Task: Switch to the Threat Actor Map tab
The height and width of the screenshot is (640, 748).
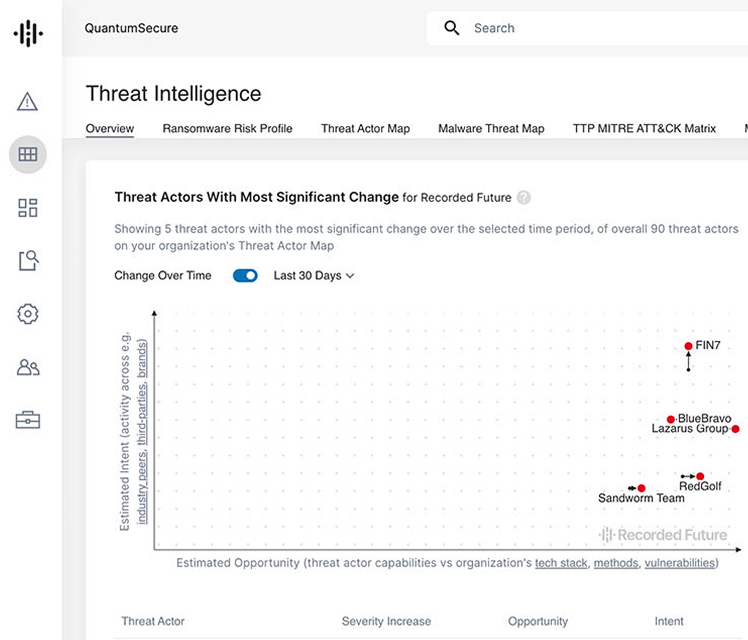Action: pyautogui.click(x=365, y=129)
